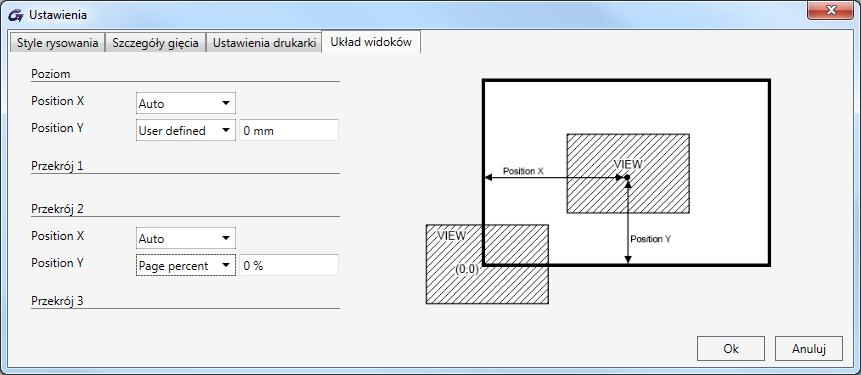Click the Przekrój 3 section heading
Screen dimensions: 861x375
[57, 301]
